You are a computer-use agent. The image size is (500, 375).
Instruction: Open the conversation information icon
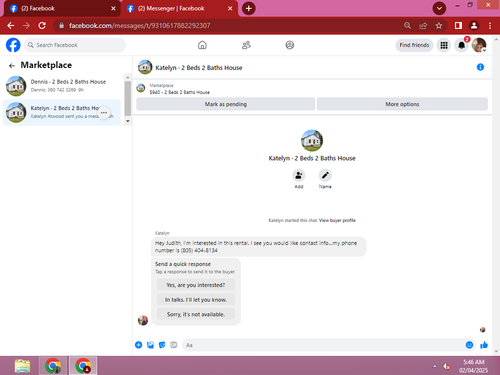(x=480, y=67)
